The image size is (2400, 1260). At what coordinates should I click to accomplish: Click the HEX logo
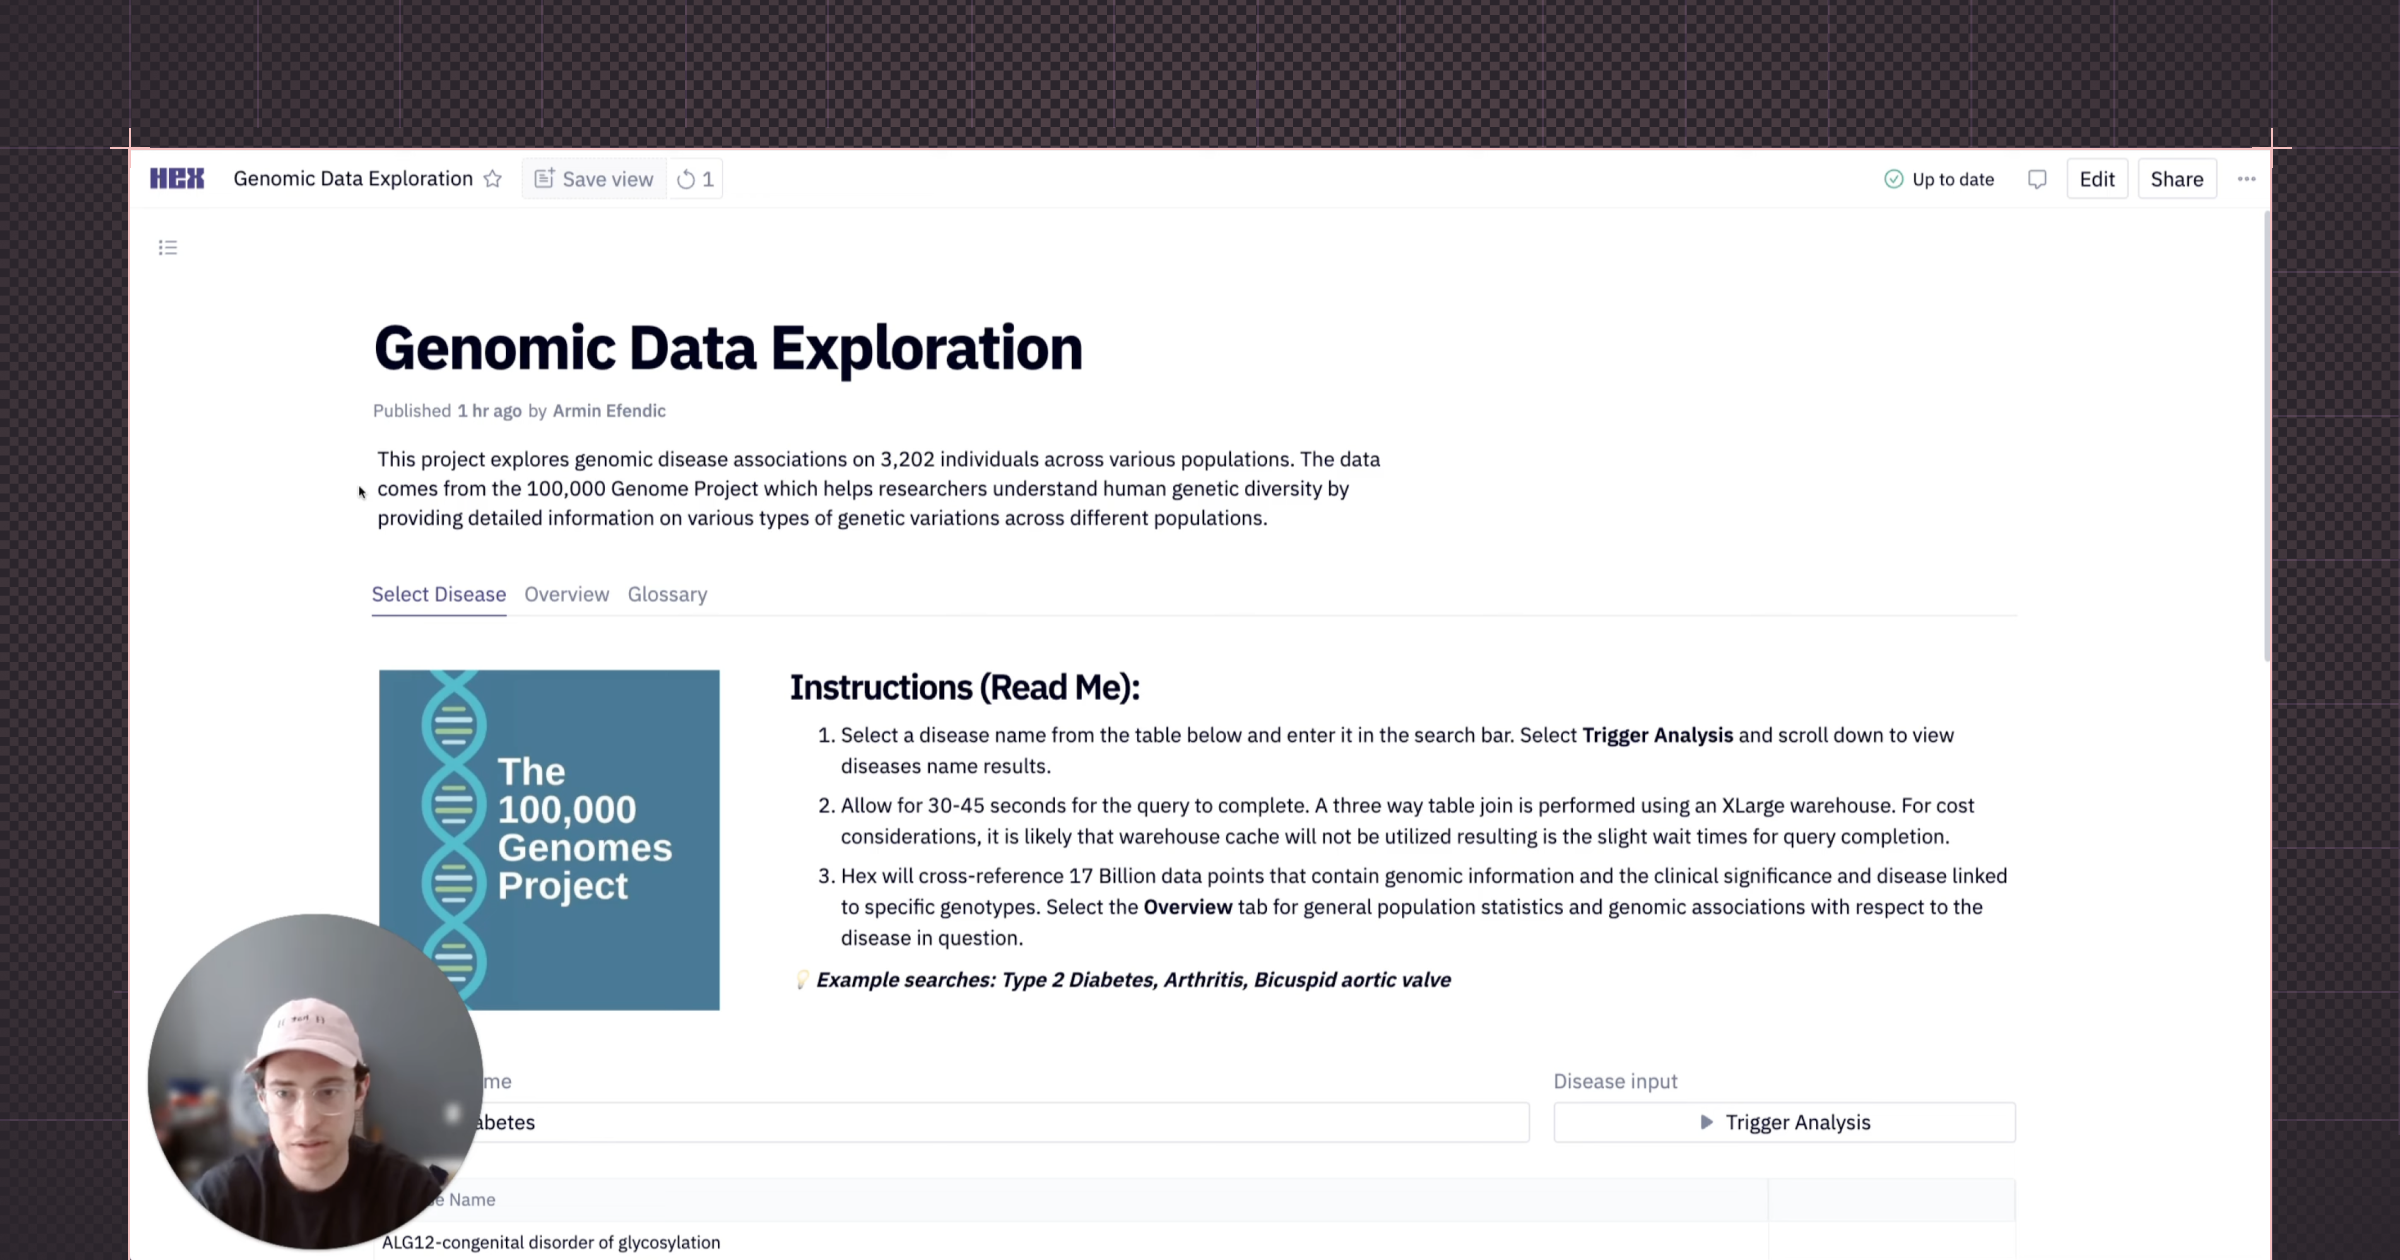pos(177,179)
